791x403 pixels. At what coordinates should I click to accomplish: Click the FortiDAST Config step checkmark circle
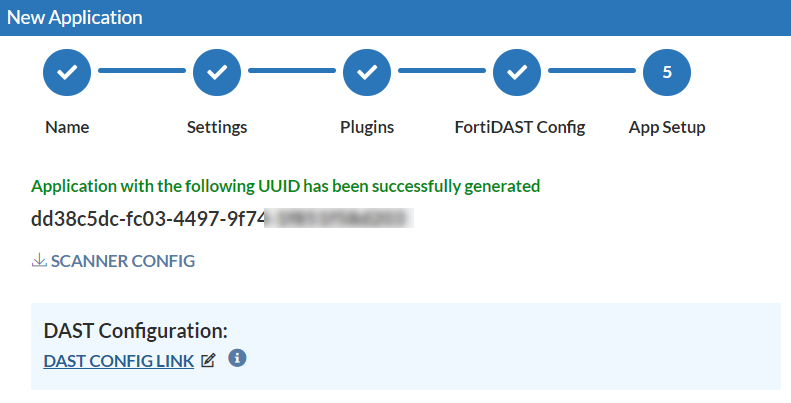(517, 73)
